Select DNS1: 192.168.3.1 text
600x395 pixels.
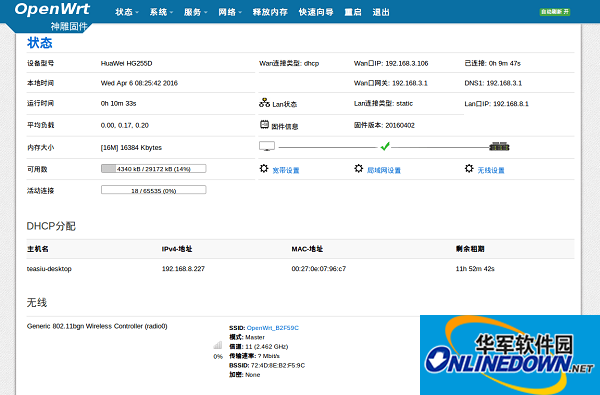click(x=493, y=83)
